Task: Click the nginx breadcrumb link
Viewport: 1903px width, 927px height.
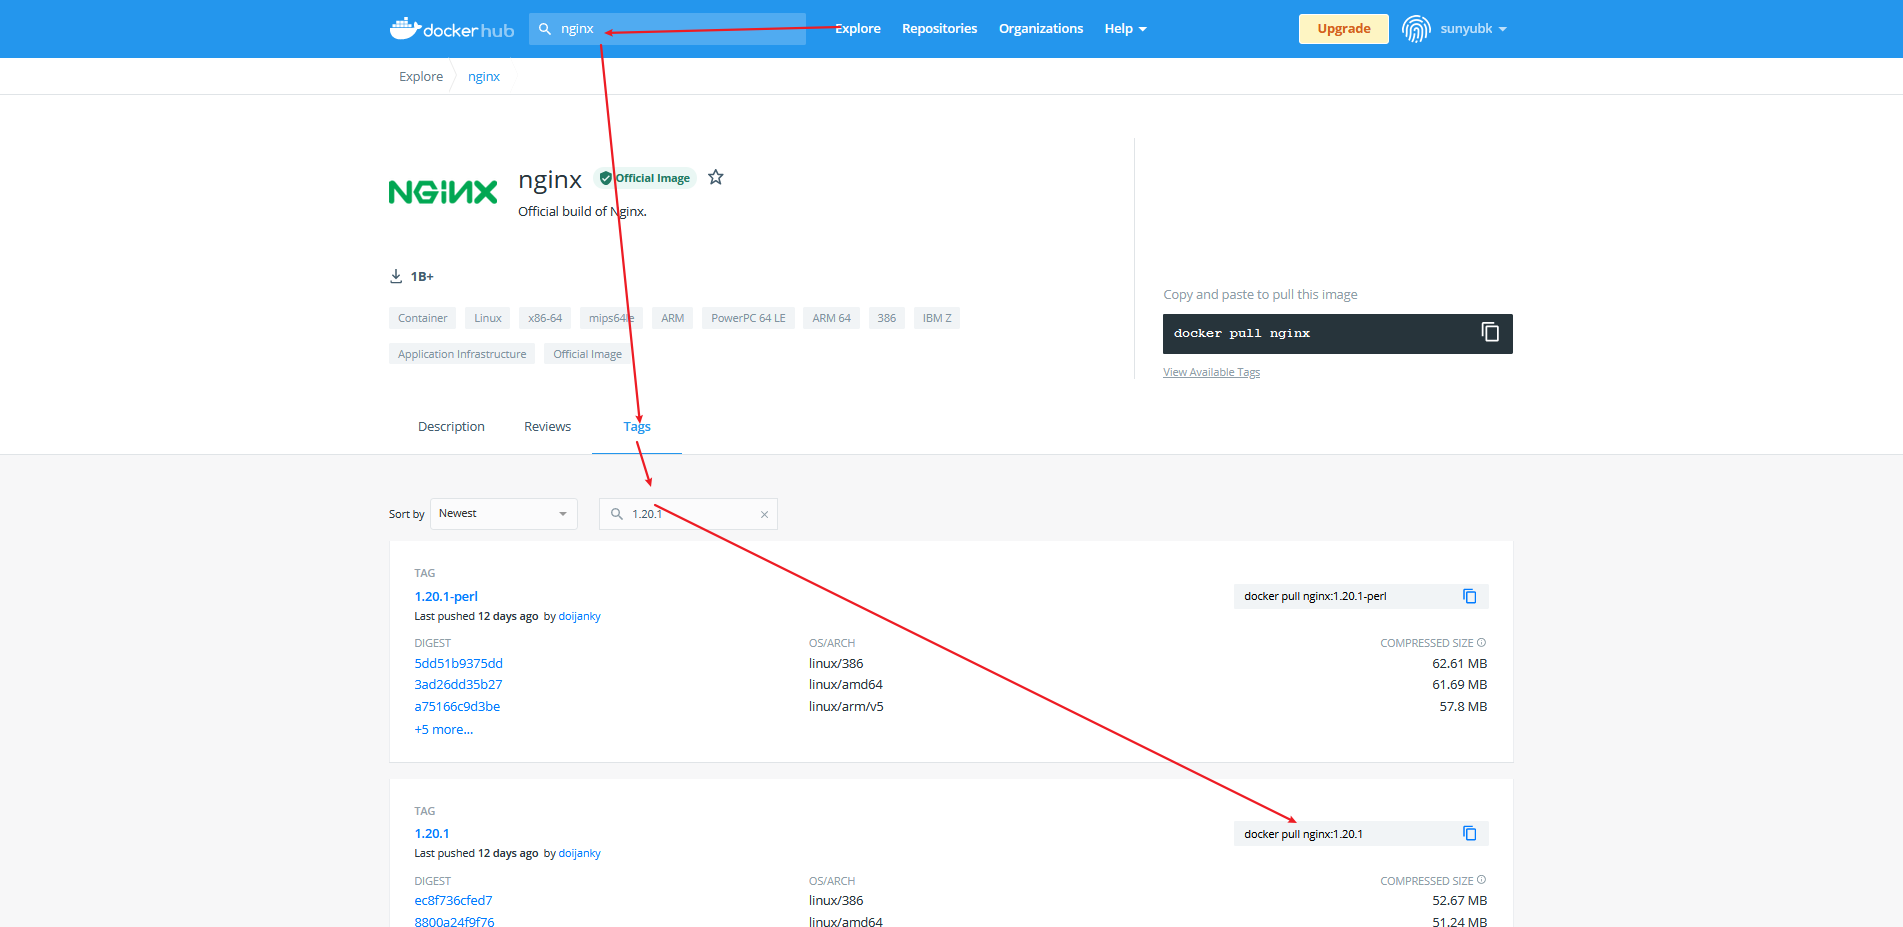Action: pos(484,77)
